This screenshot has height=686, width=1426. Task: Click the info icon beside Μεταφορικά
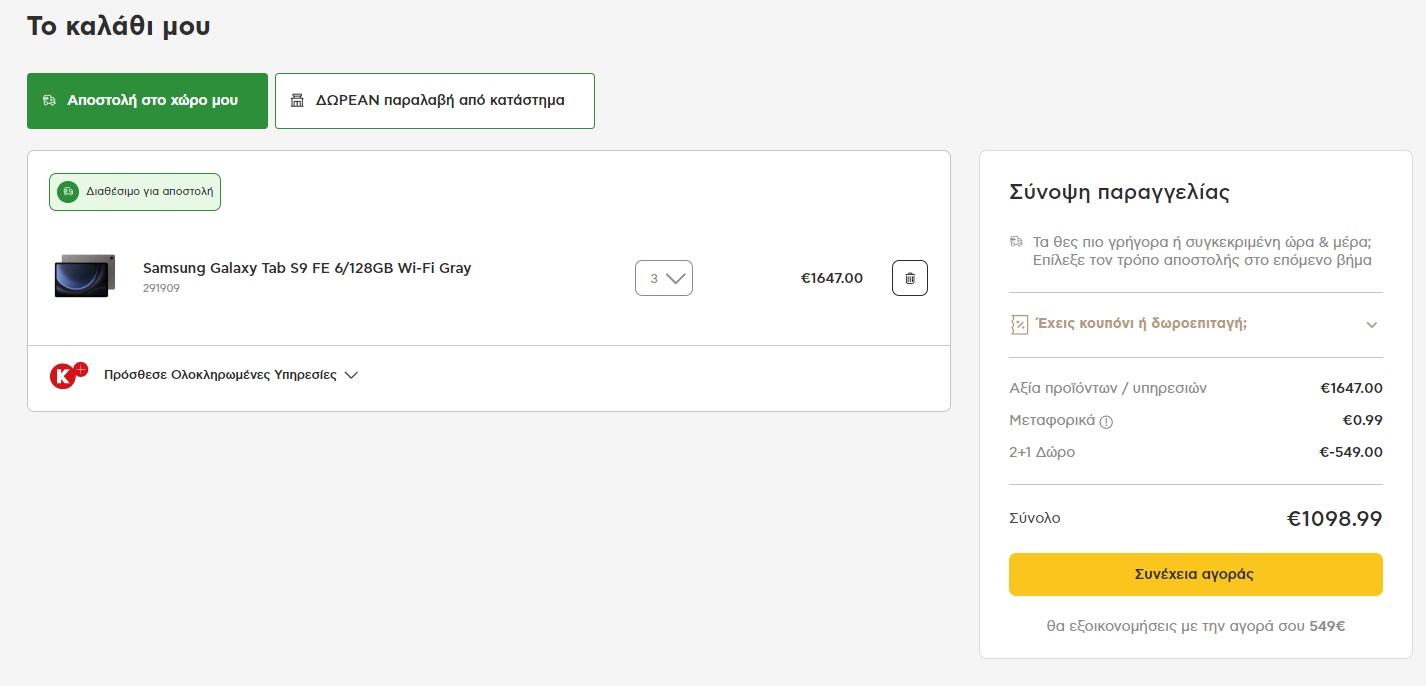coord(1106,422)
